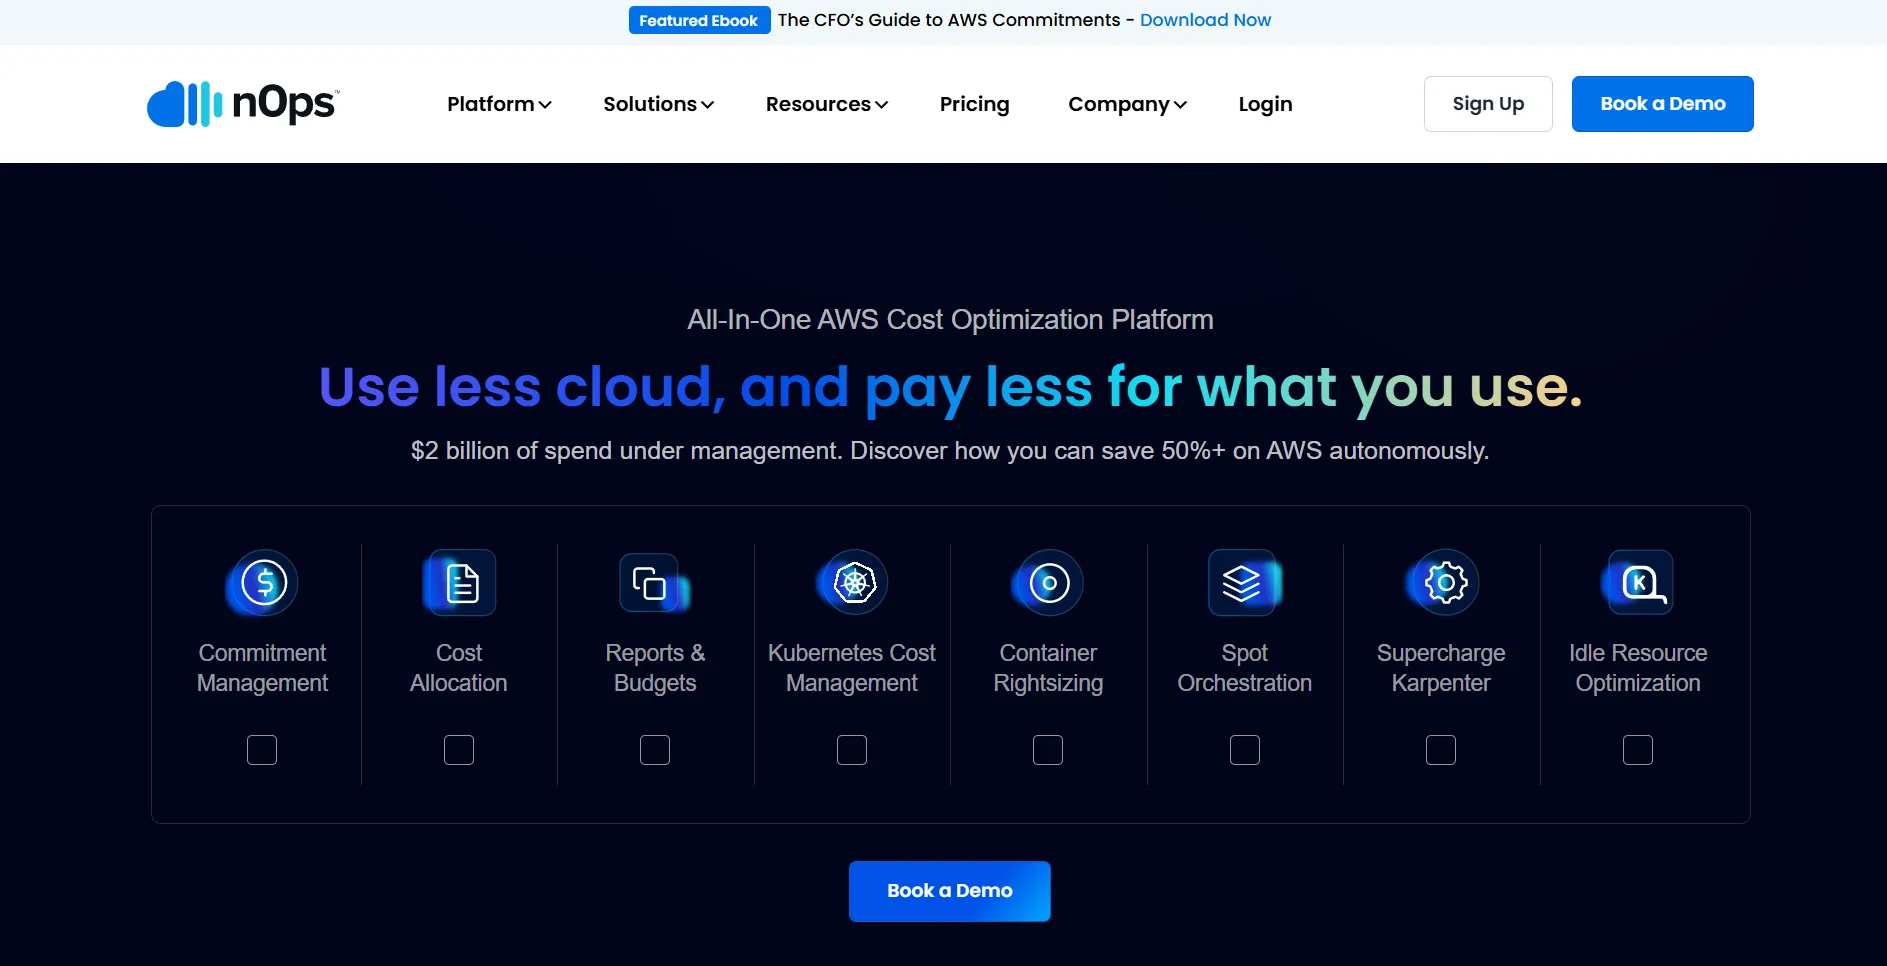This screenshot has width=1887, height=966.
Task: Click the Idle Resource Optimization search icon
Action: tap(1638, 582)
